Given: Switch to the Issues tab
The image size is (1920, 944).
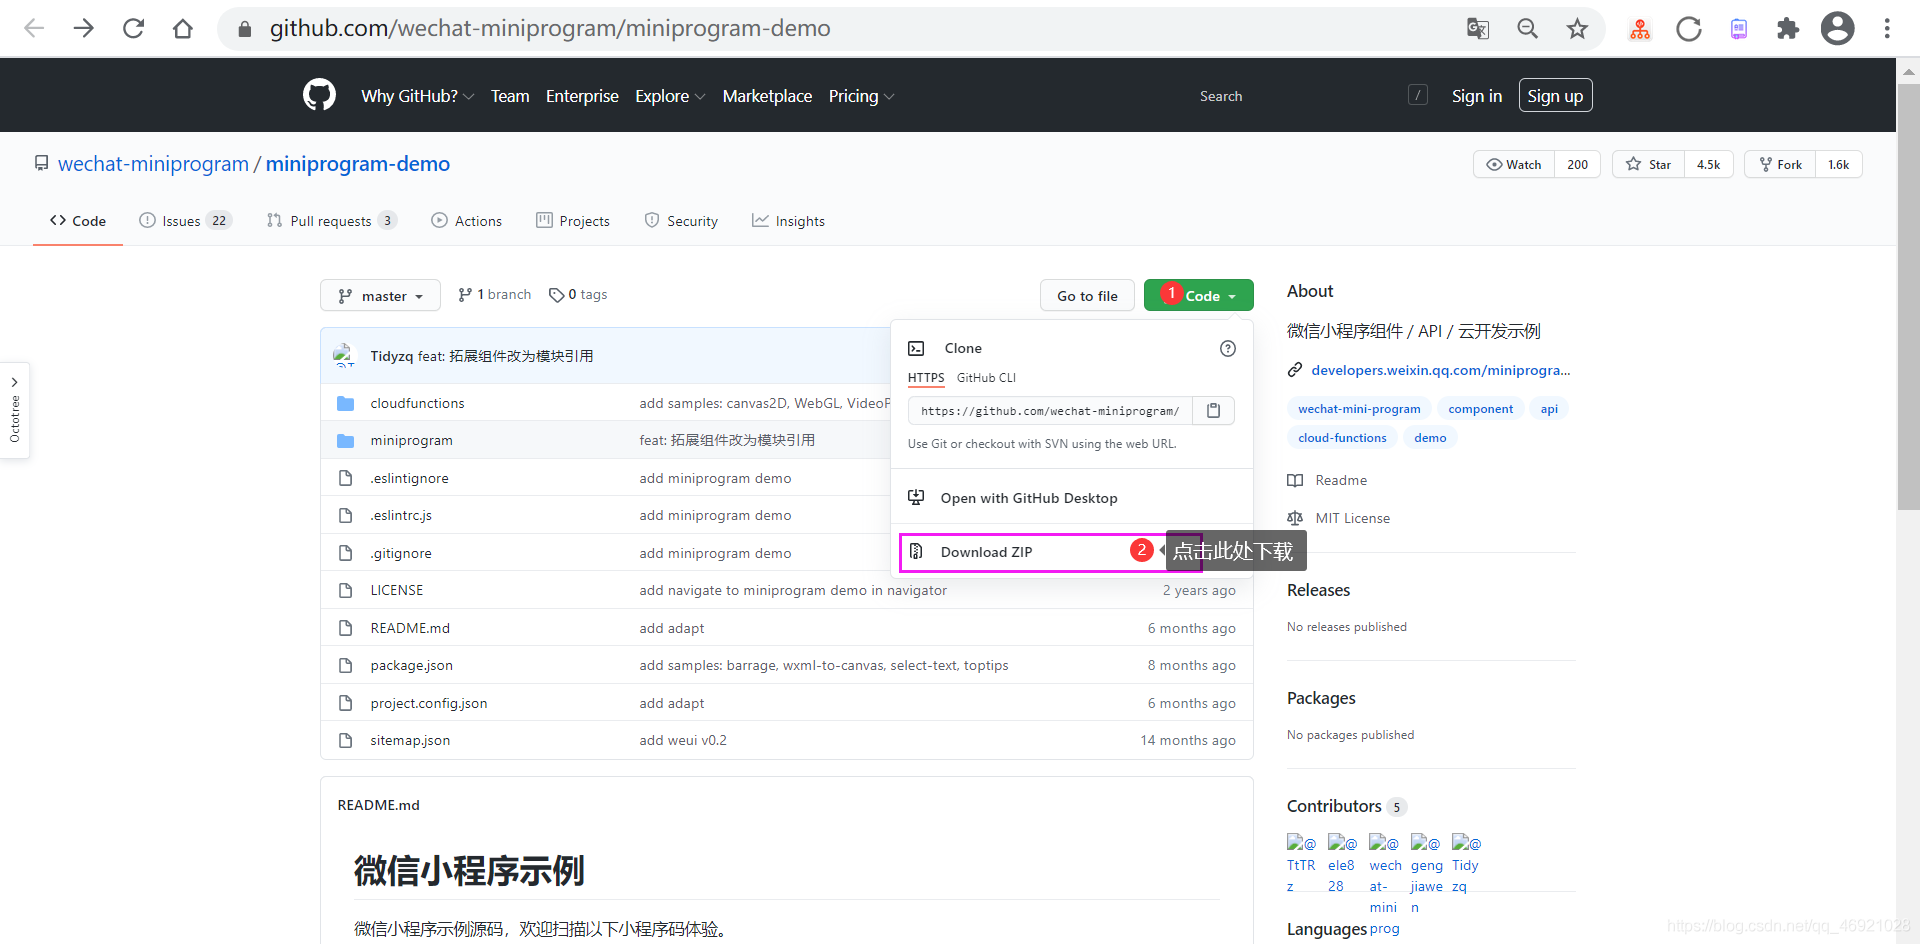Looking at the screenshot, I should pos(185,221).
